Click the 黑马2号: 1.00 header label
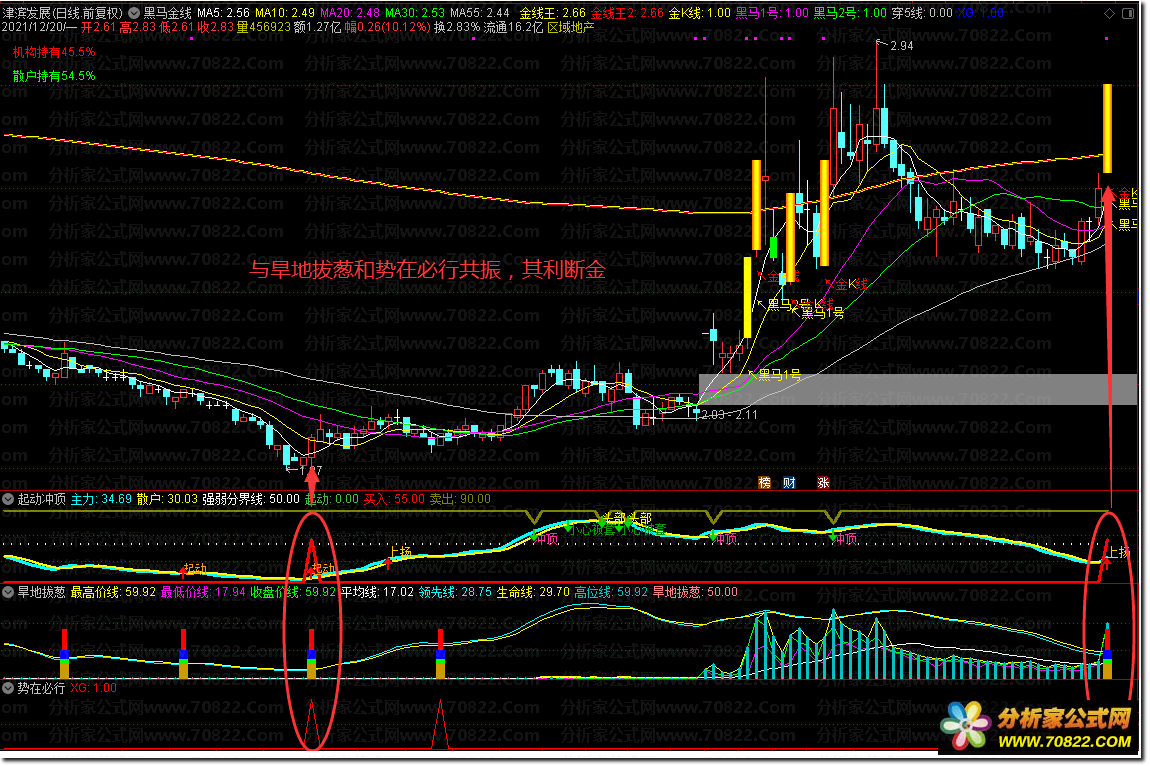The height and width of the screenshot is (766, 1150). point(851,13)
